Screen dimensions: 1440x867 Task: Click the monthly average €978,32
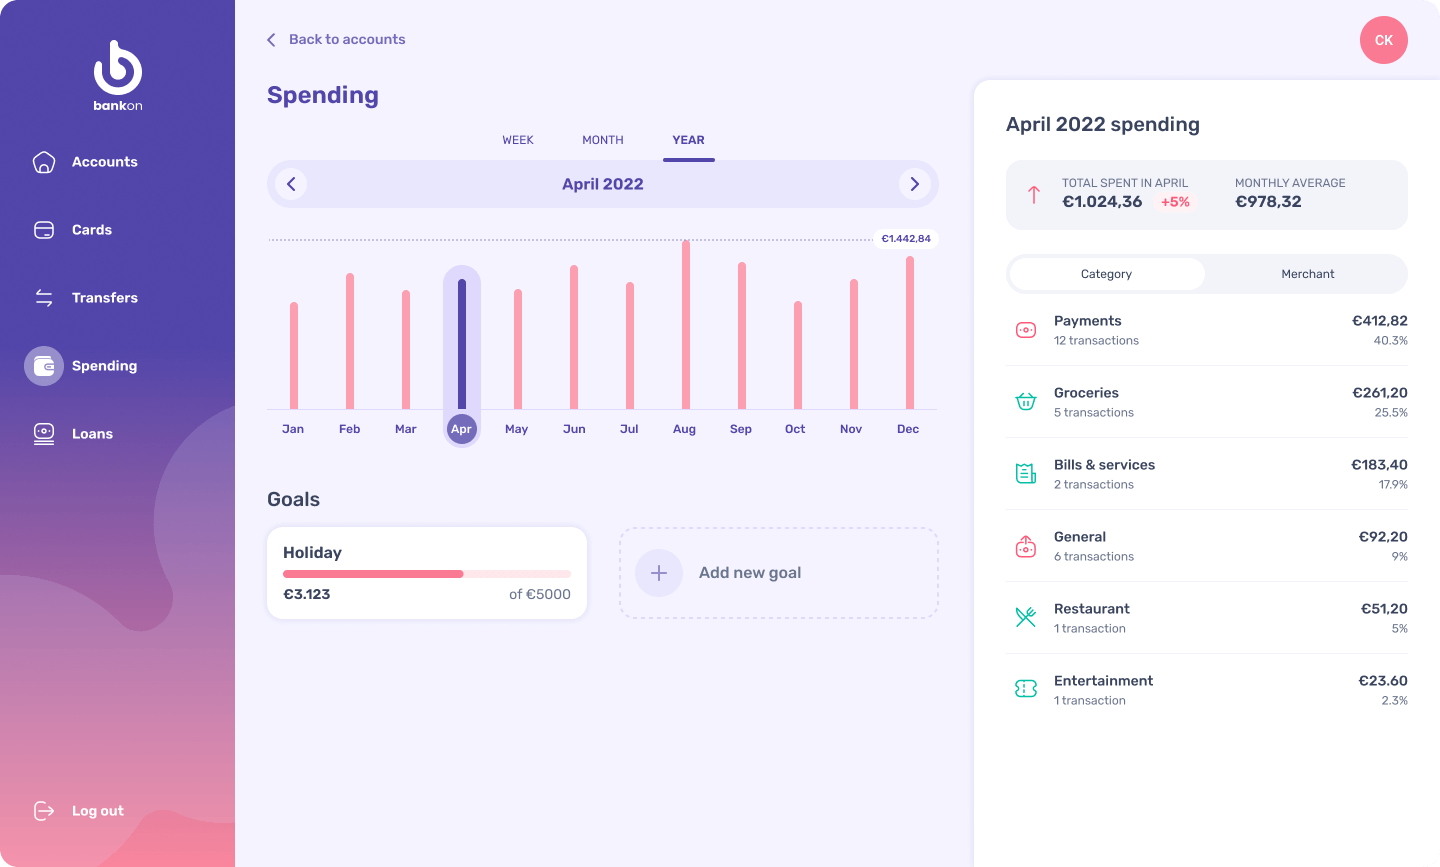click(x=1268, y=202)
